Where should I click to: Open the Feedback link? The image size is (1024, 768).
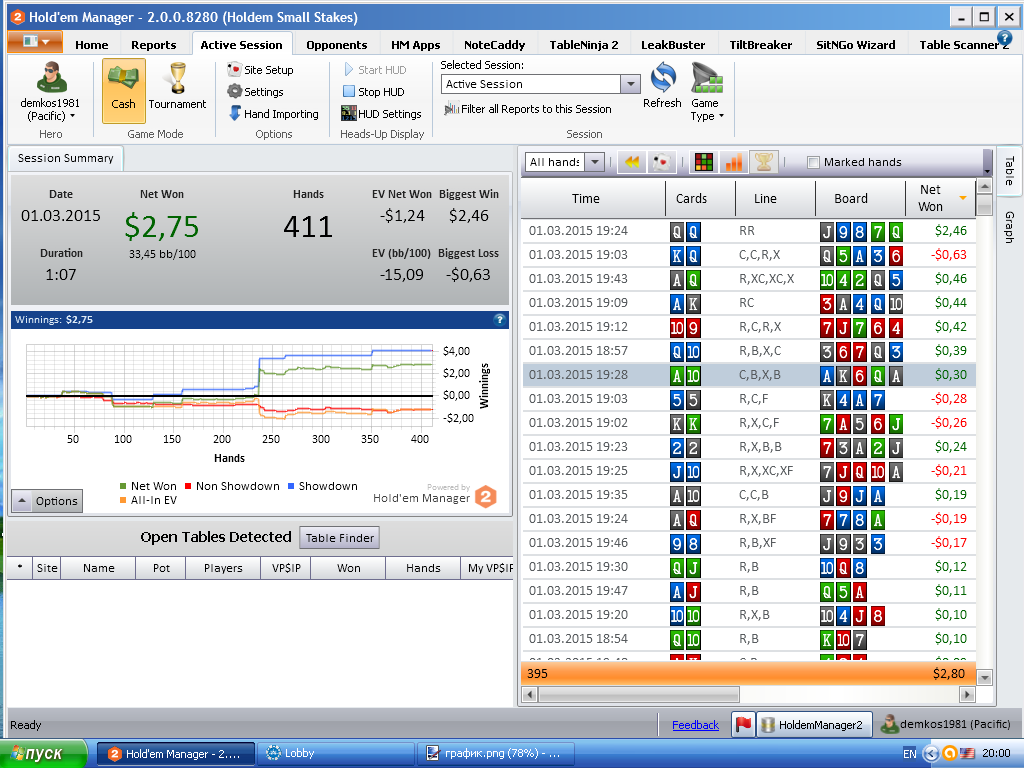coord(695,725)
